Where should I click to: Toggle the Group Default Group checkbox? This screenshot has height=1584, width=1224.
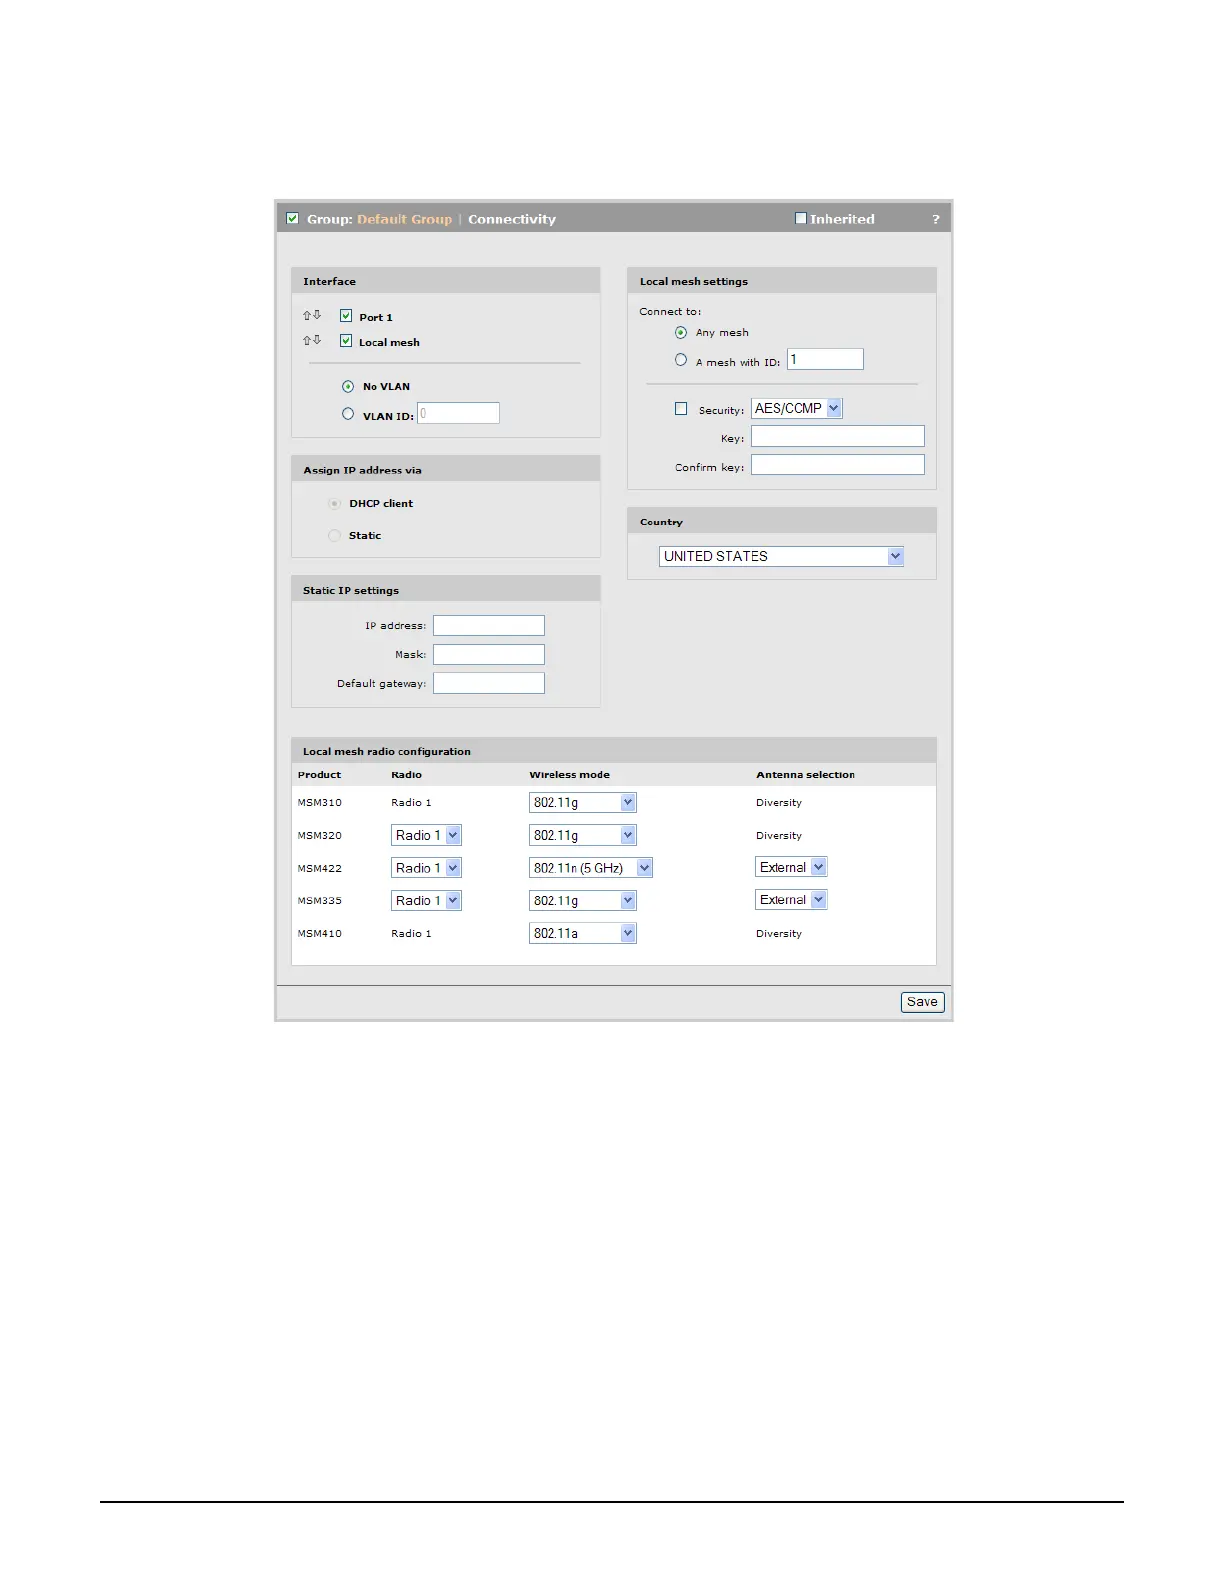(x=292, y=218)
